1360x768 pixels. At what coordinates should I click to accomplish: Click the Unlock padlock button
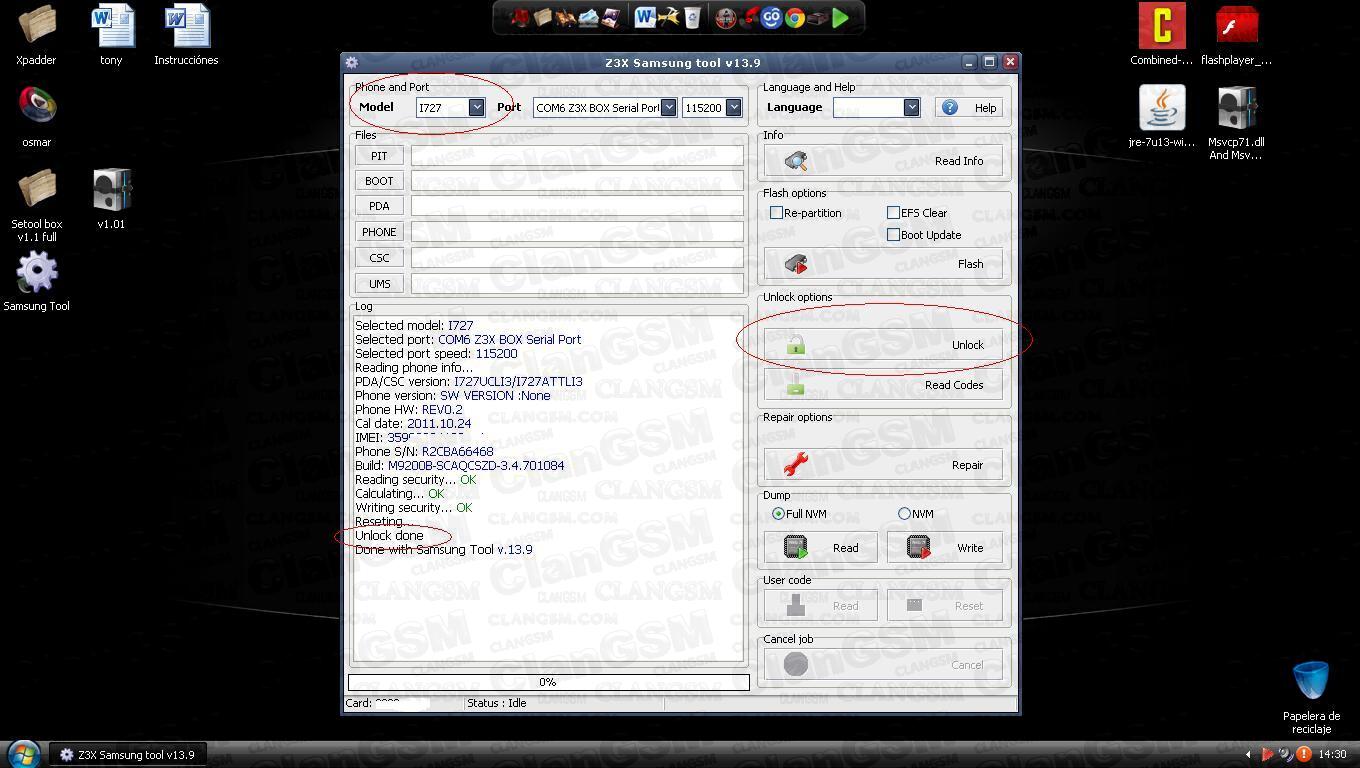(x=883, y=345)
